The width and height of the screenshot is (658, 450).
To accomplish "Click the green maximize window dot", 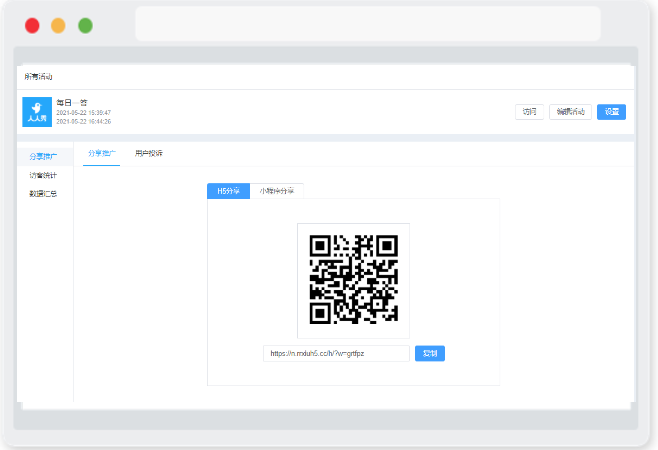I will point(86,26).
